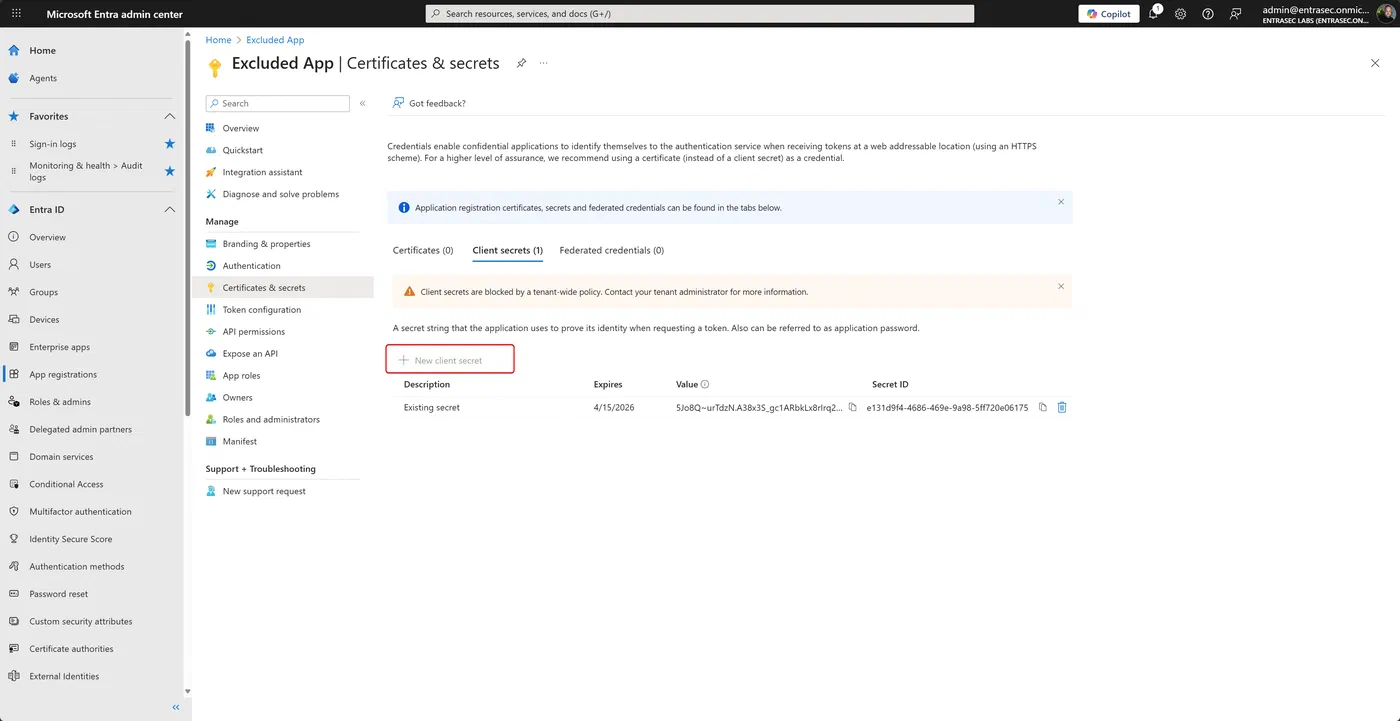Pin the Excluded App page

tap(521, 63)
